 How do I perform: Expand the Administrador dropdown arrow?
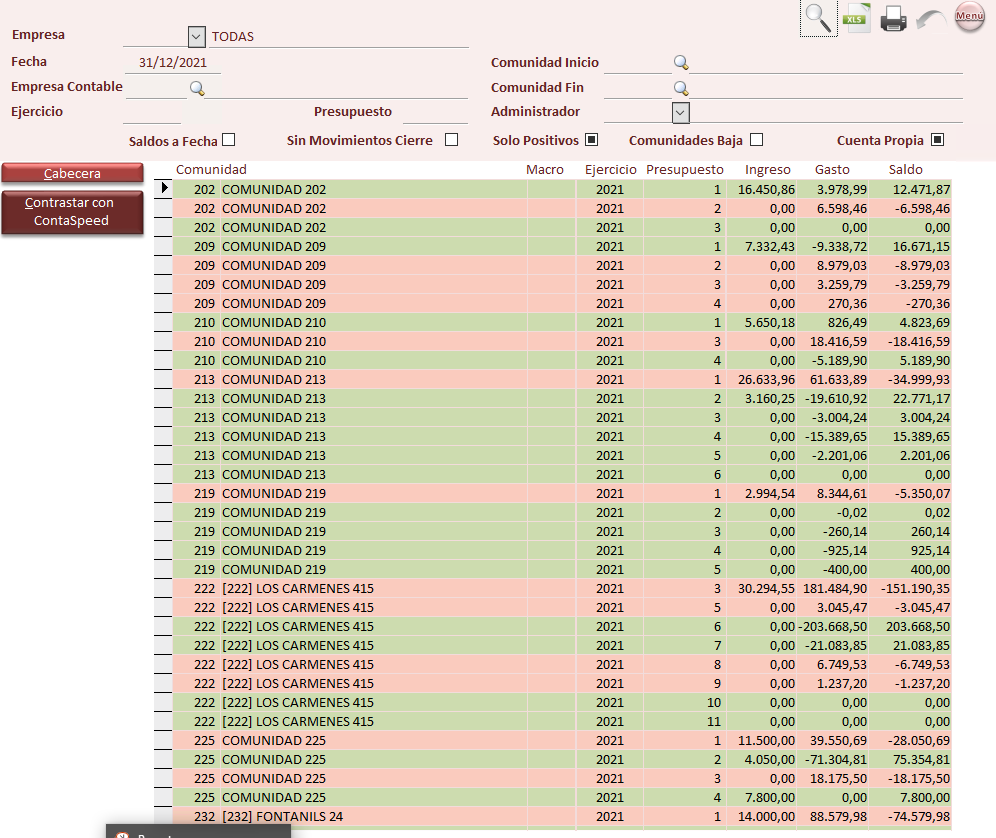point(680,112)
